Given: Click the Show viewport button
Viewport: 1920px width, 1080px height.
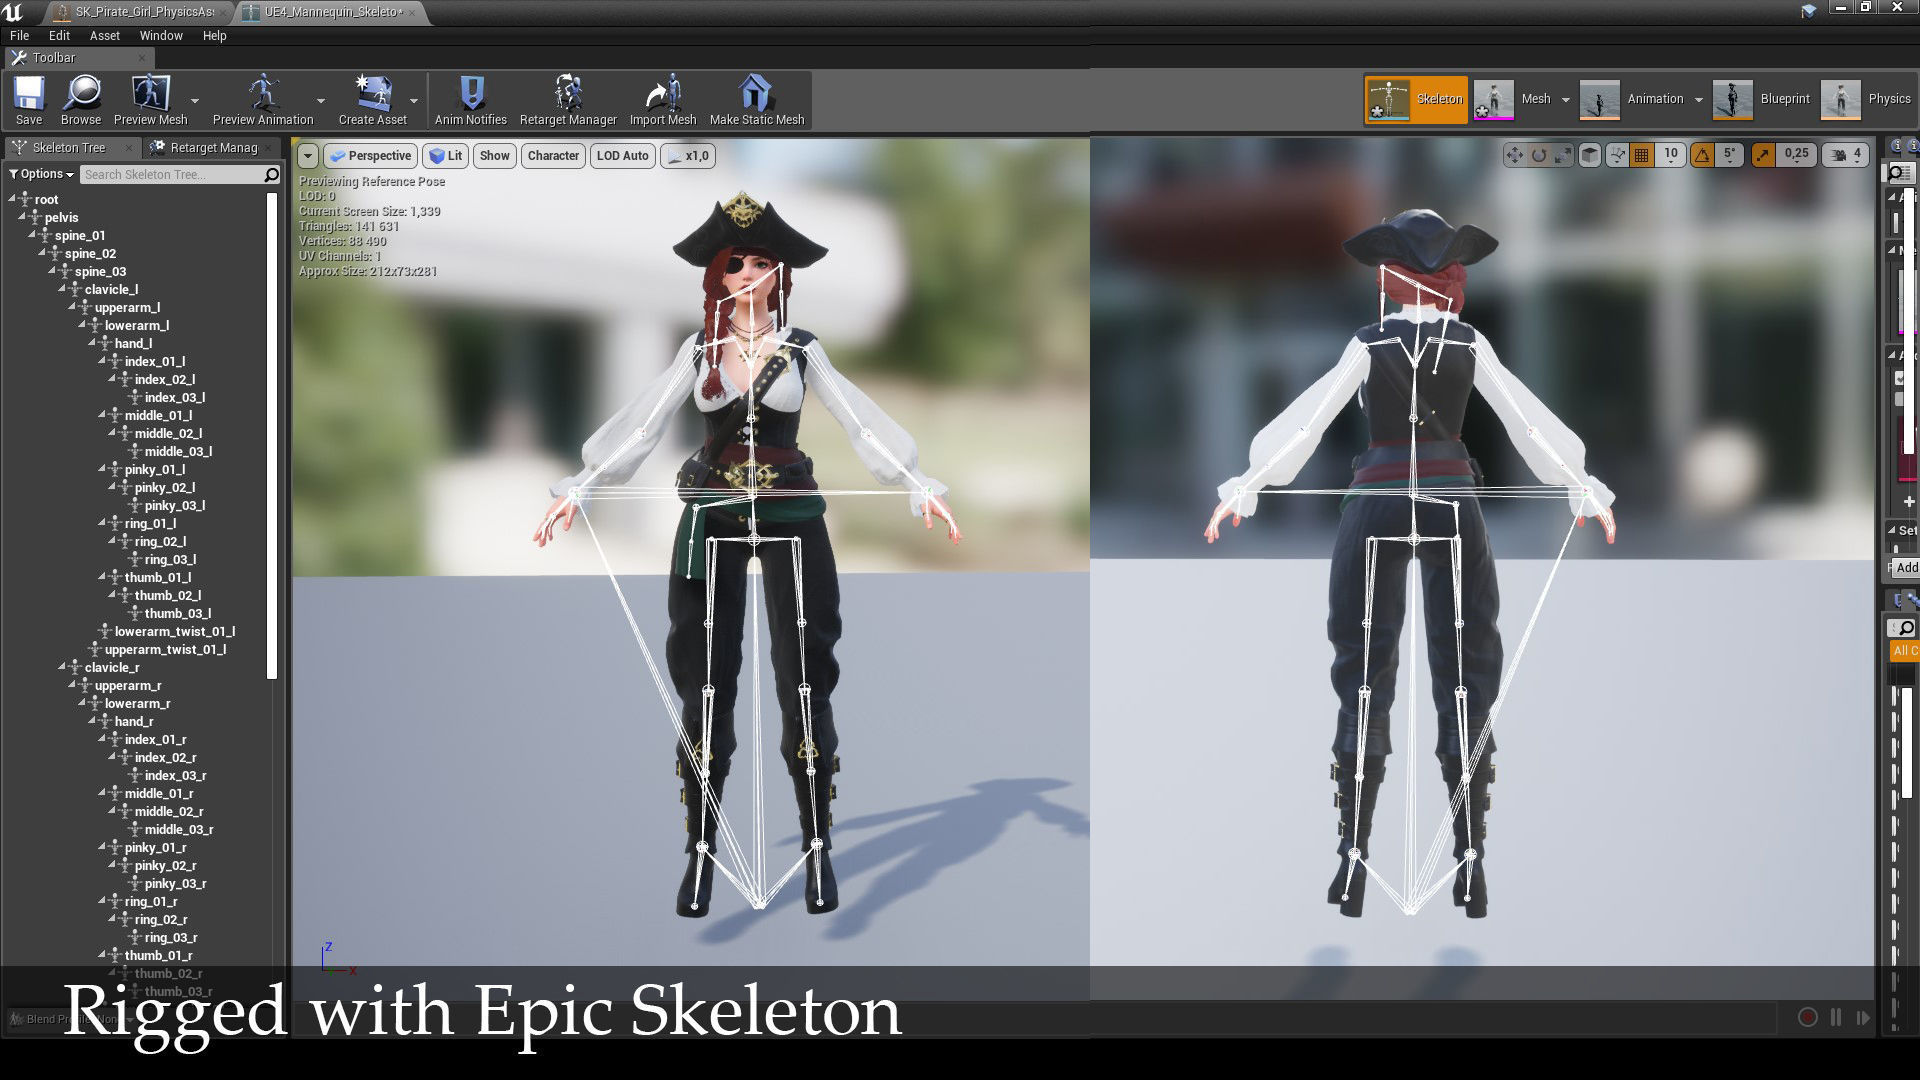Looking at the screenshot, I should pos(494,156).
